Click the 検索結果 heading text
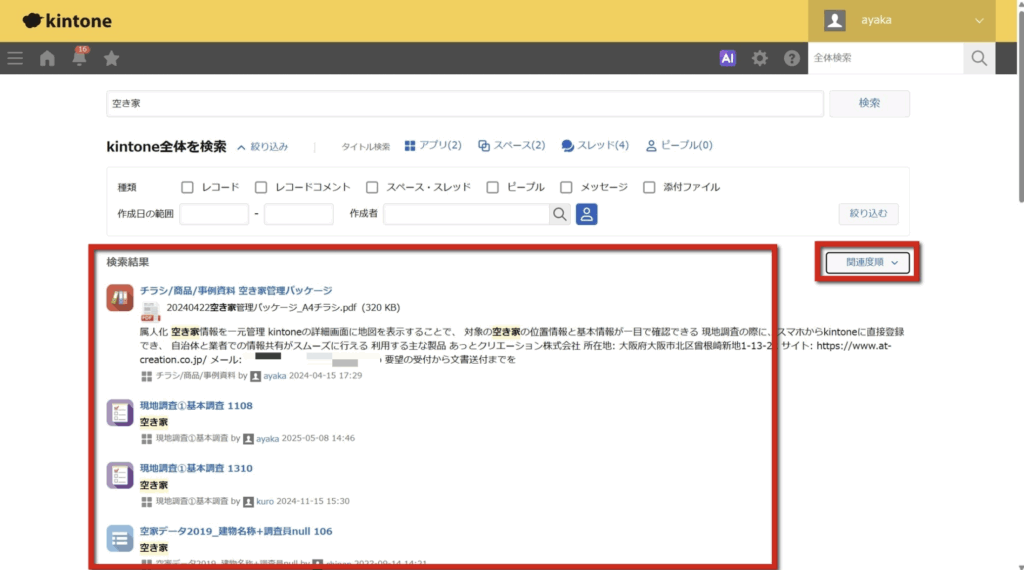Image resolution: width=1024 pixels, height=570 pixels. 127,262
